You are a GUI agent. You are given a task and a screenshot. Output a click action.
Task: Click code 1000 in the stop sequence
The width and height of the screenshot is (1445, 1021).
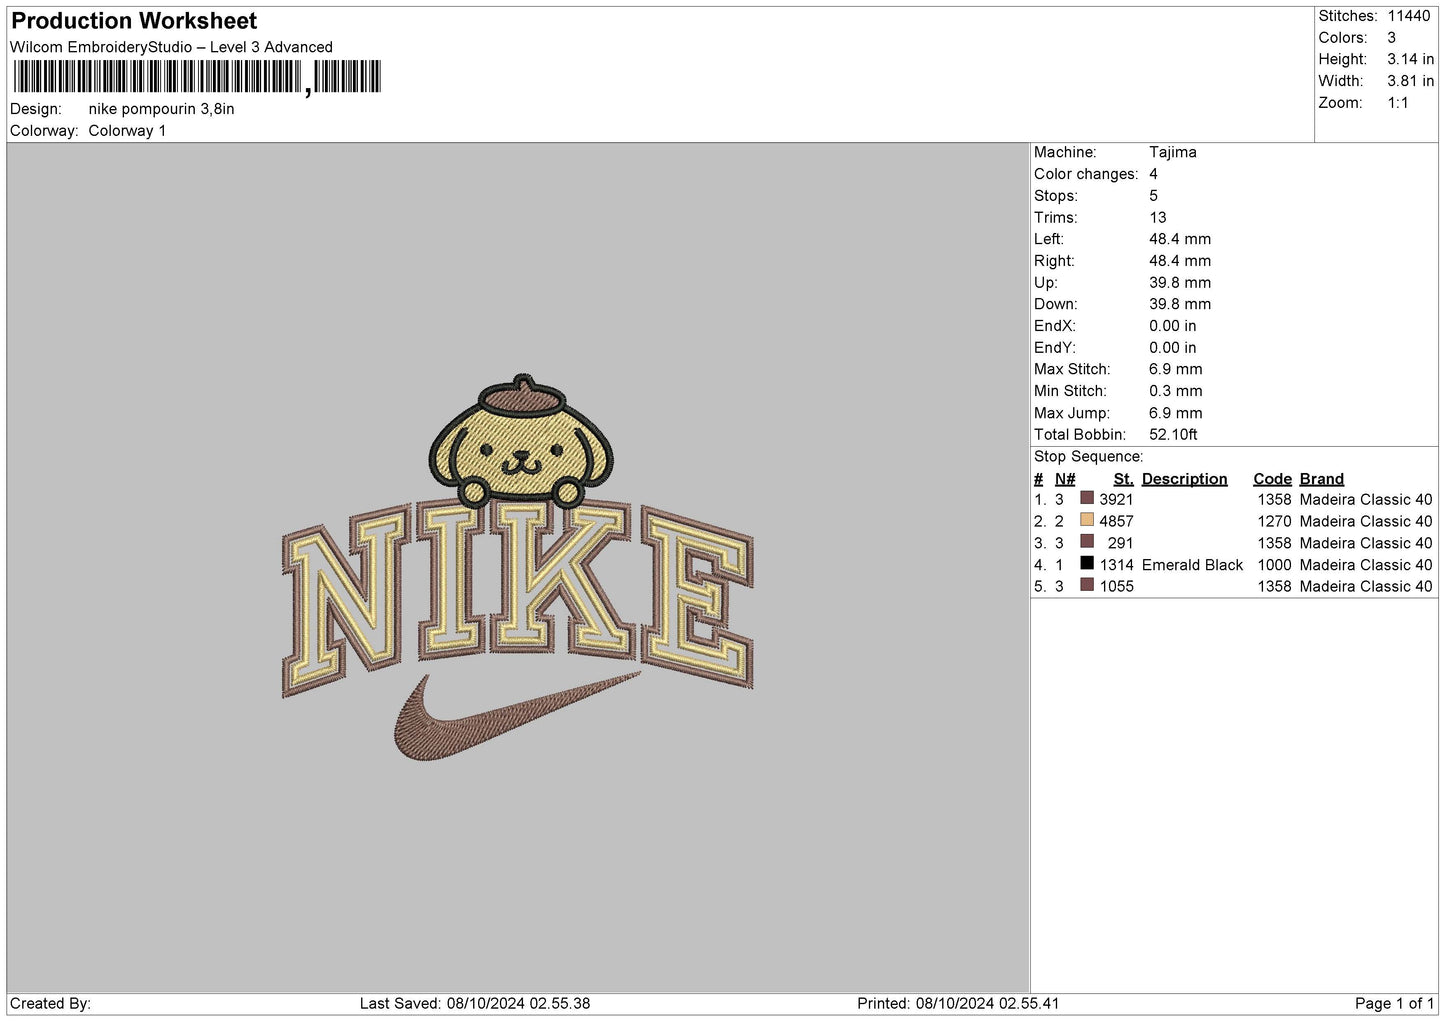(x=1274, y=565)
